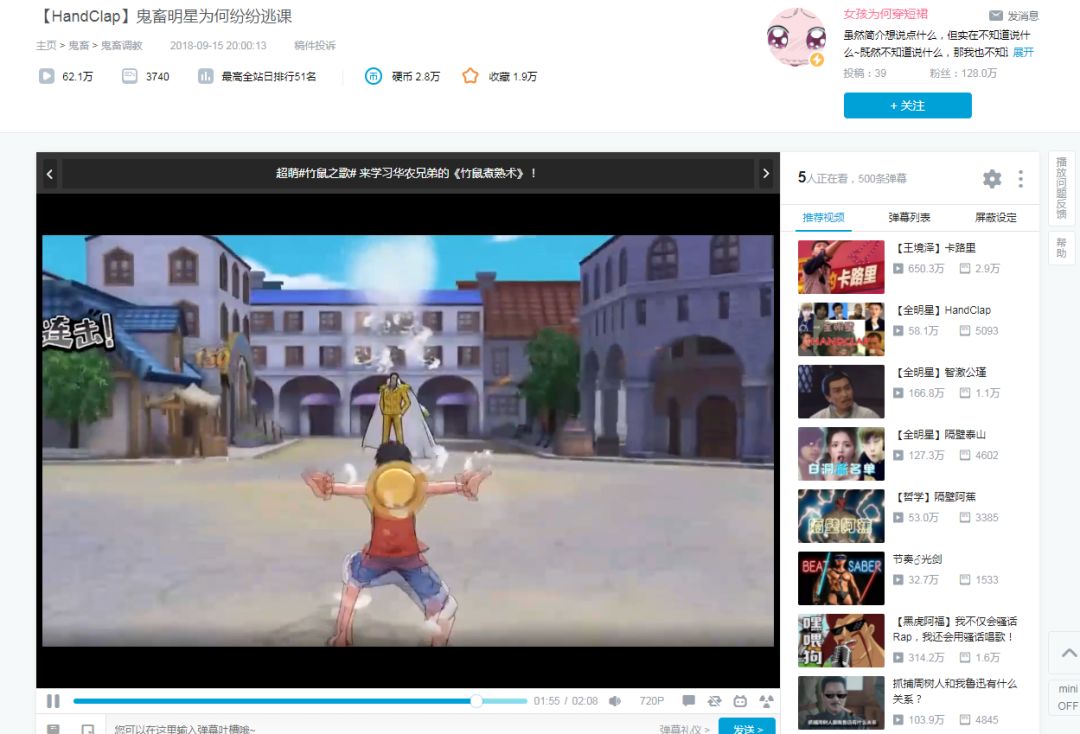The width and height of the screenshot is (1080, 734).
Task: Open player settings gear icon
Action: tap(992, 179)
